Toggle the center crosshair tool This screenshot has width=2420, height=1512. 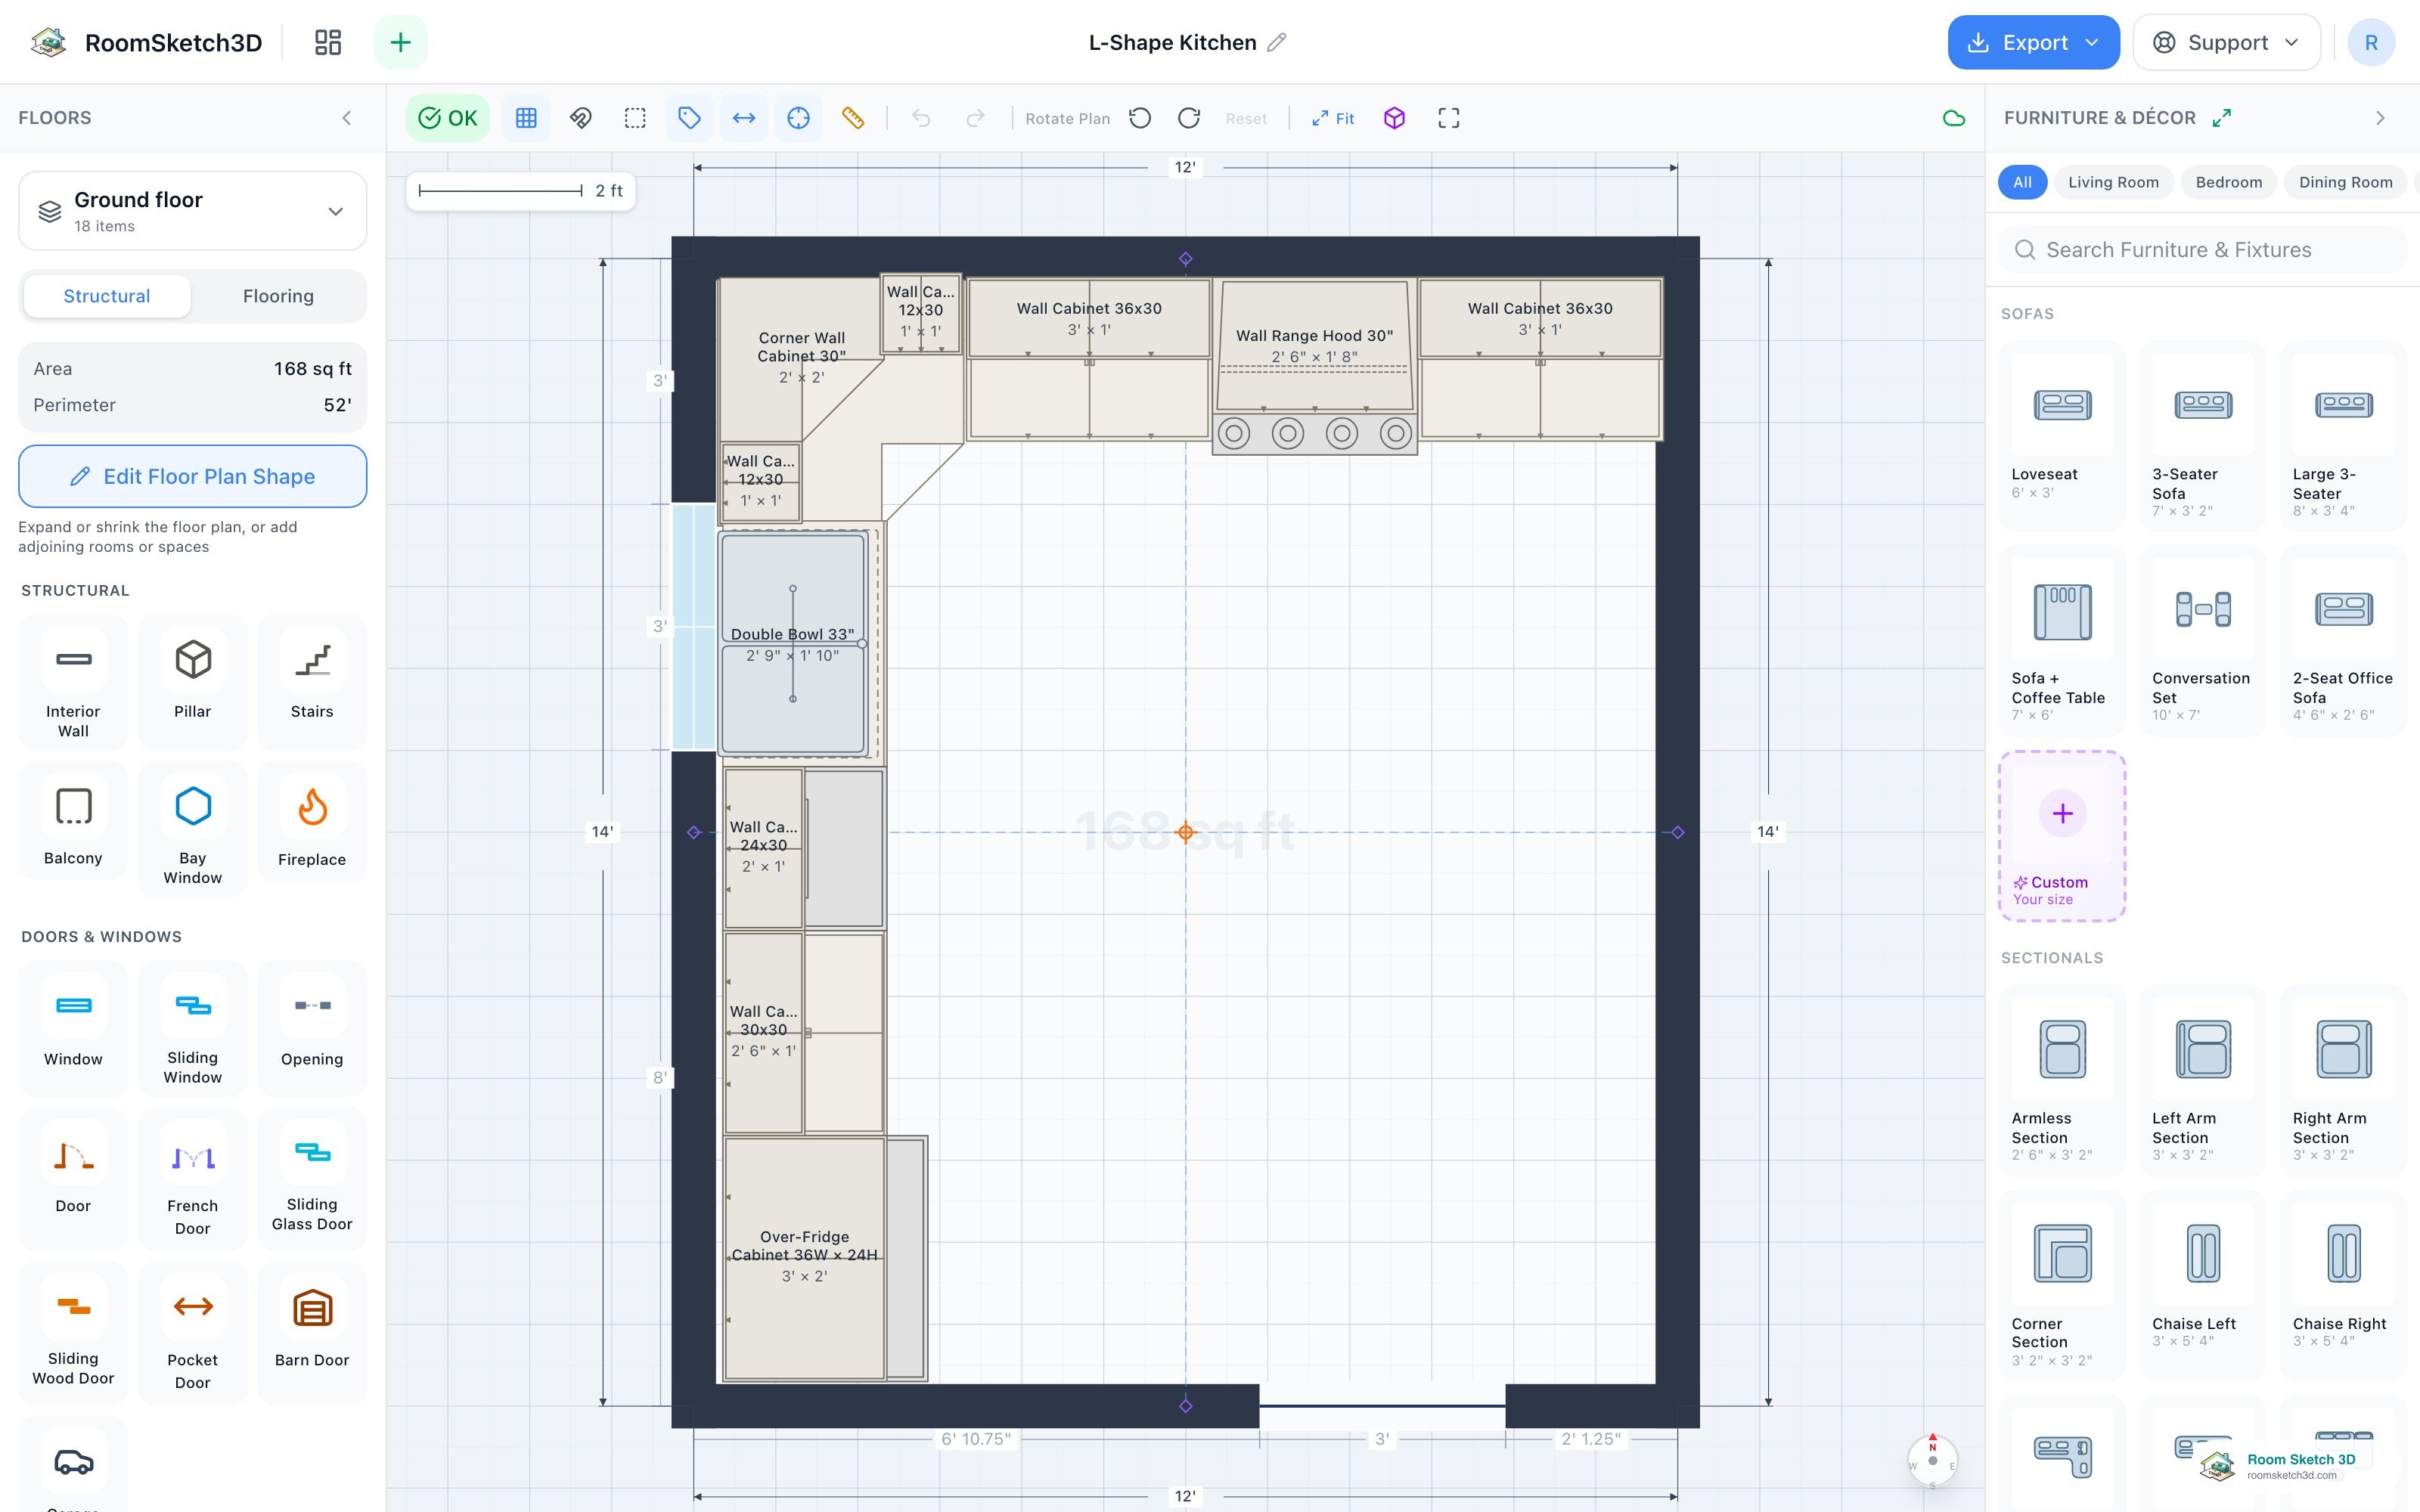click(x=798, y=118)
